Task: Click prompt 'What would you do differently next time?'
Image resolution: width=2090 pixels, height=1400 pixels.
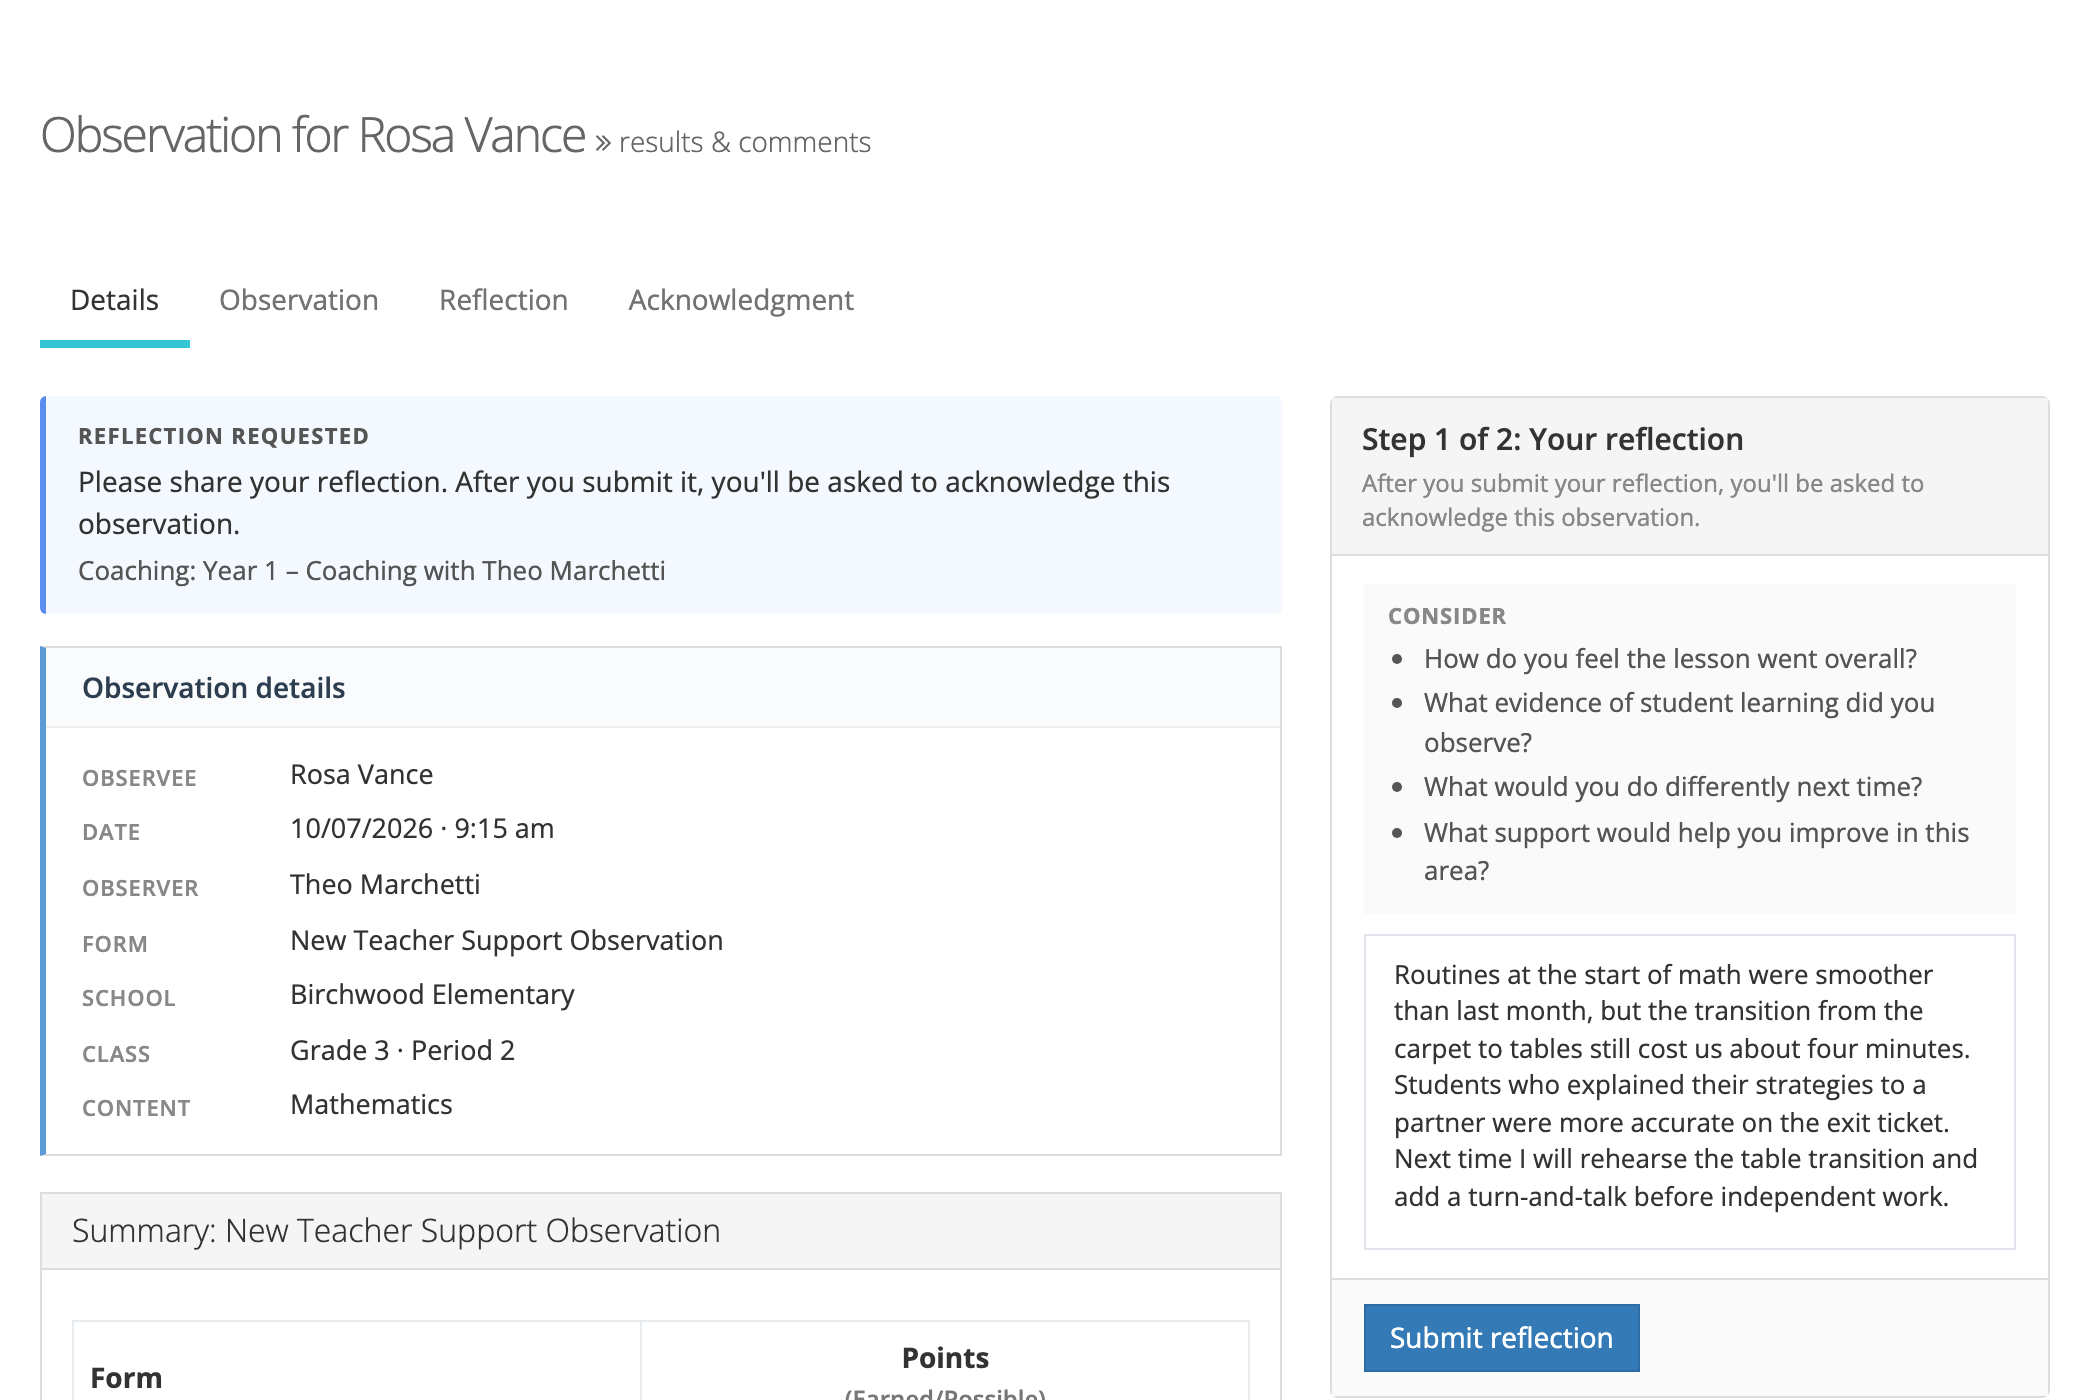Action: tap(1673, 787)
